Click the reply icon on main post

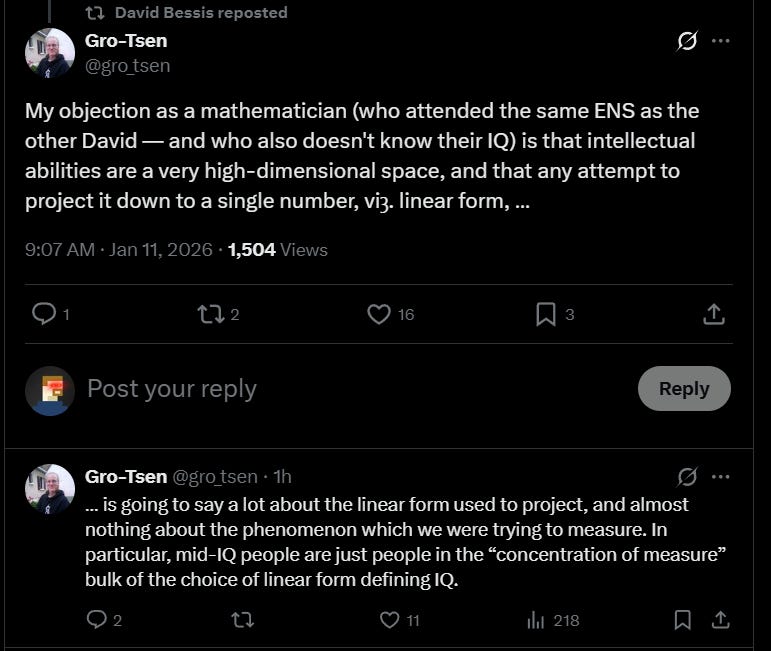click(44, 314)
